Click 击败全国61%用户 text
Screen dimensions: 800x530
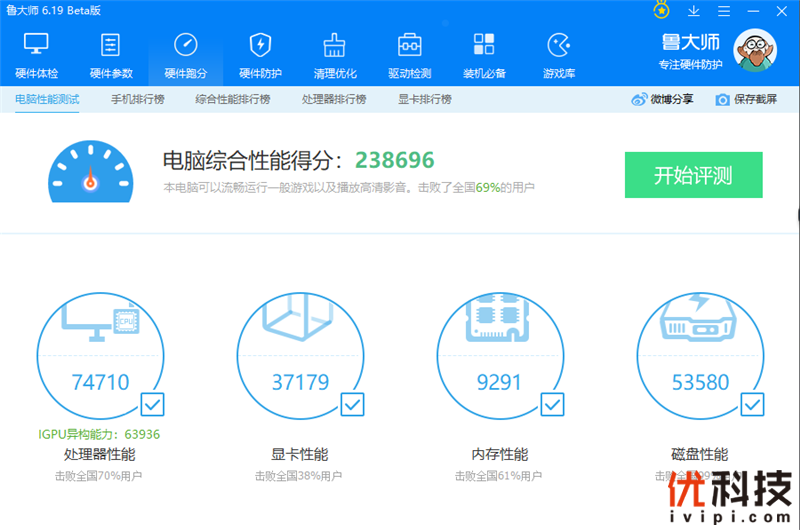coord(498,476)
